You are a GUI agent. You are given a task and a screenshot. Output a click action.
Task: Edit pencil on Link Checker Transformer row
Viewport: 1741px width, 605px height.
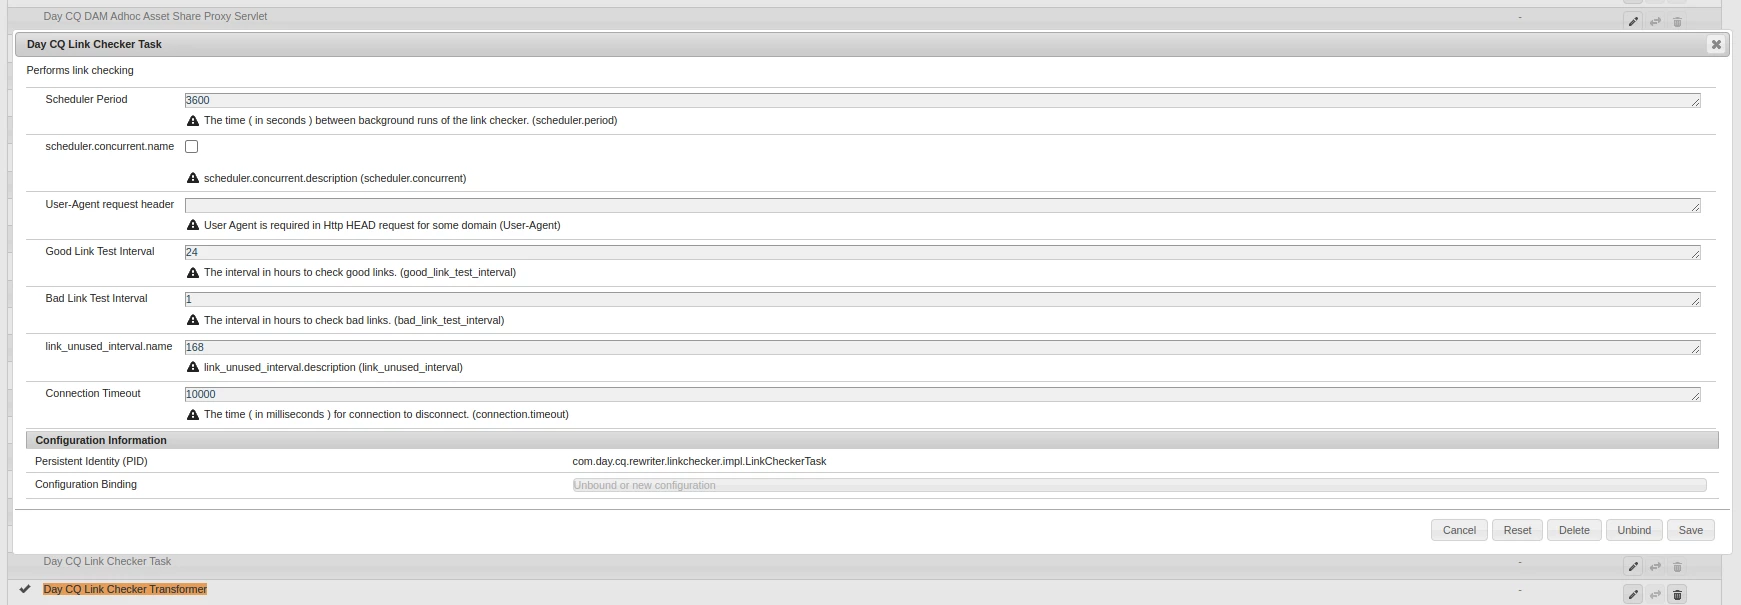pos(1633,594)
